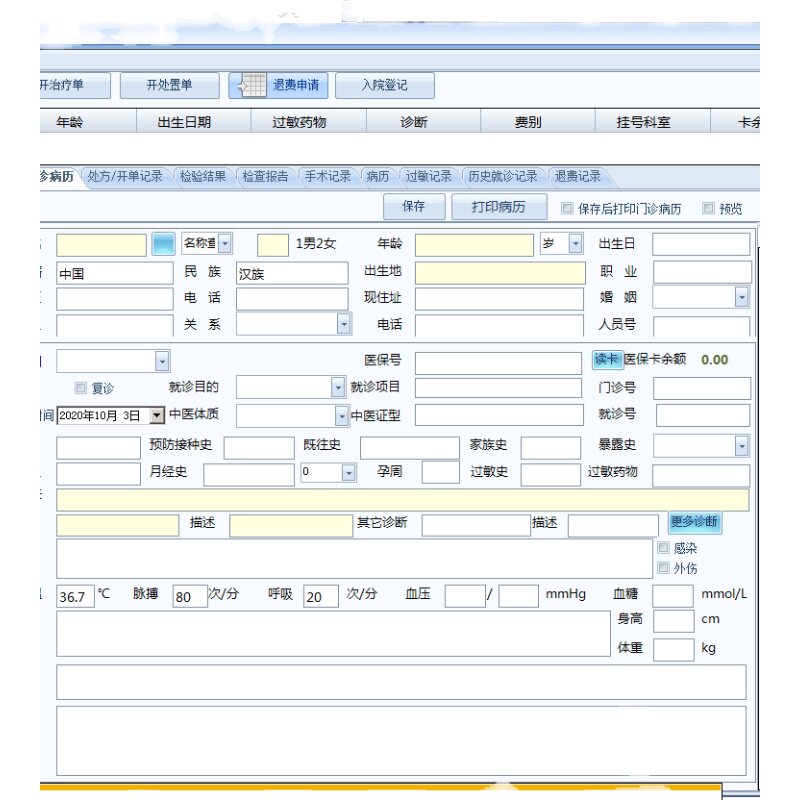Click the 职业 input field

[702, 272]
